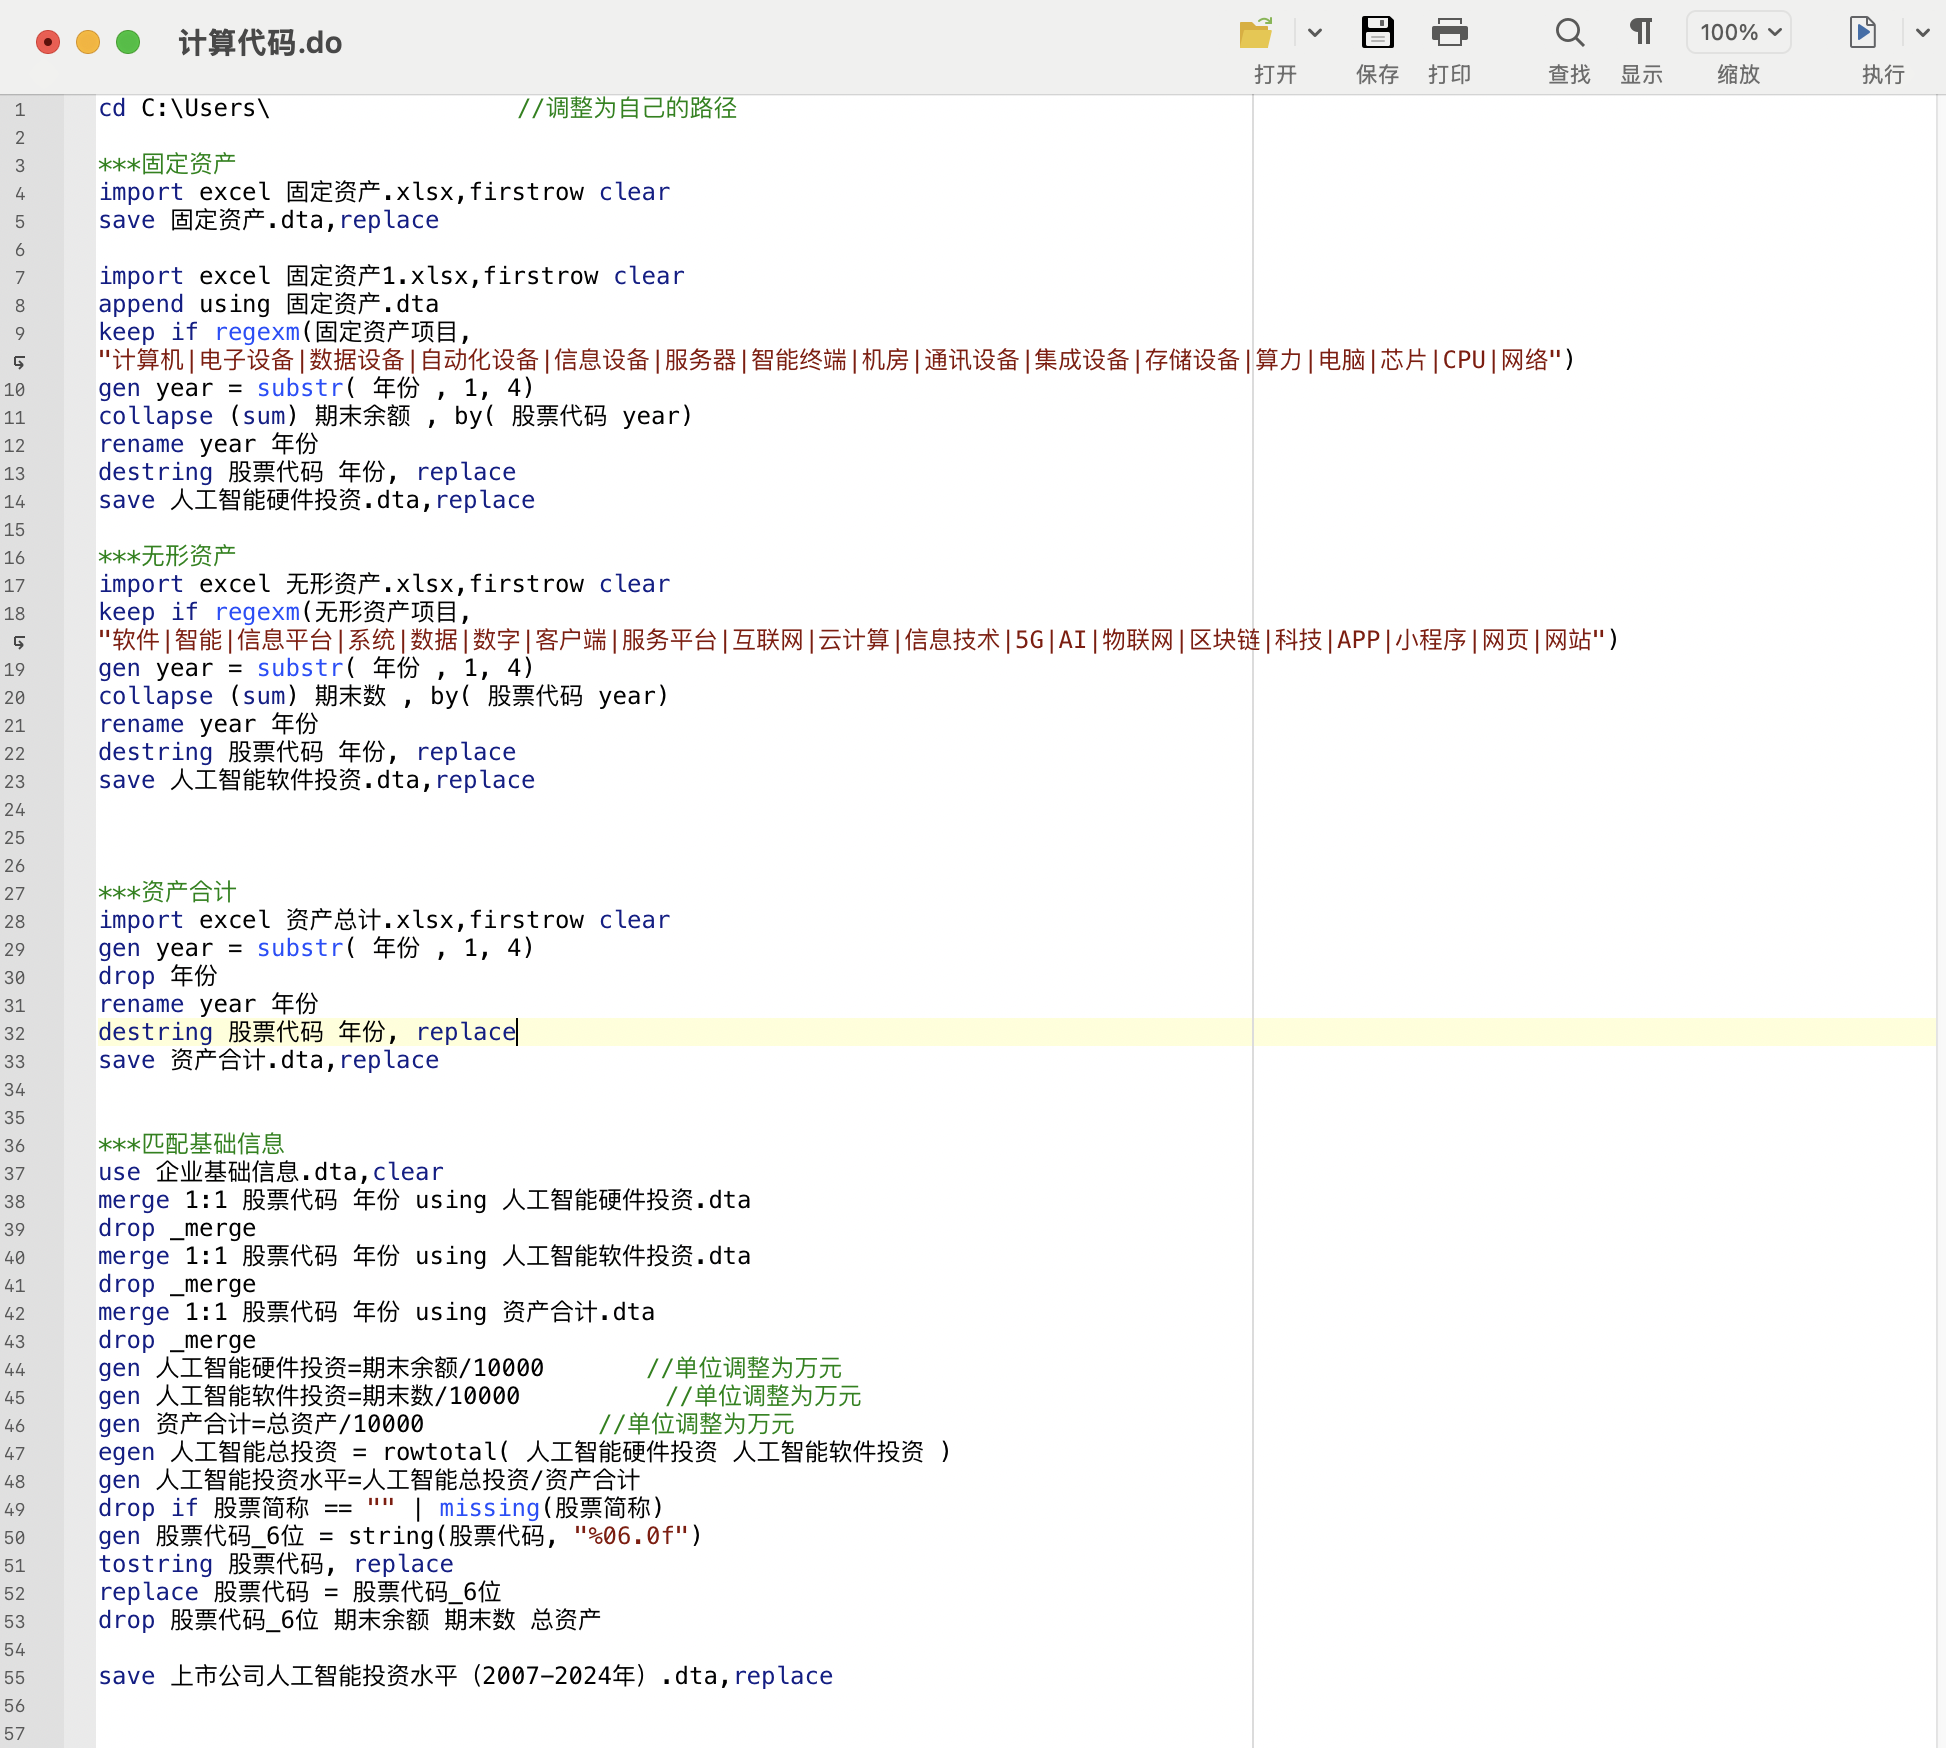Screen dimensions: 1946x1748
Task: Expand the Execute options dropdown arrow
Action: tap(1922, 33)
